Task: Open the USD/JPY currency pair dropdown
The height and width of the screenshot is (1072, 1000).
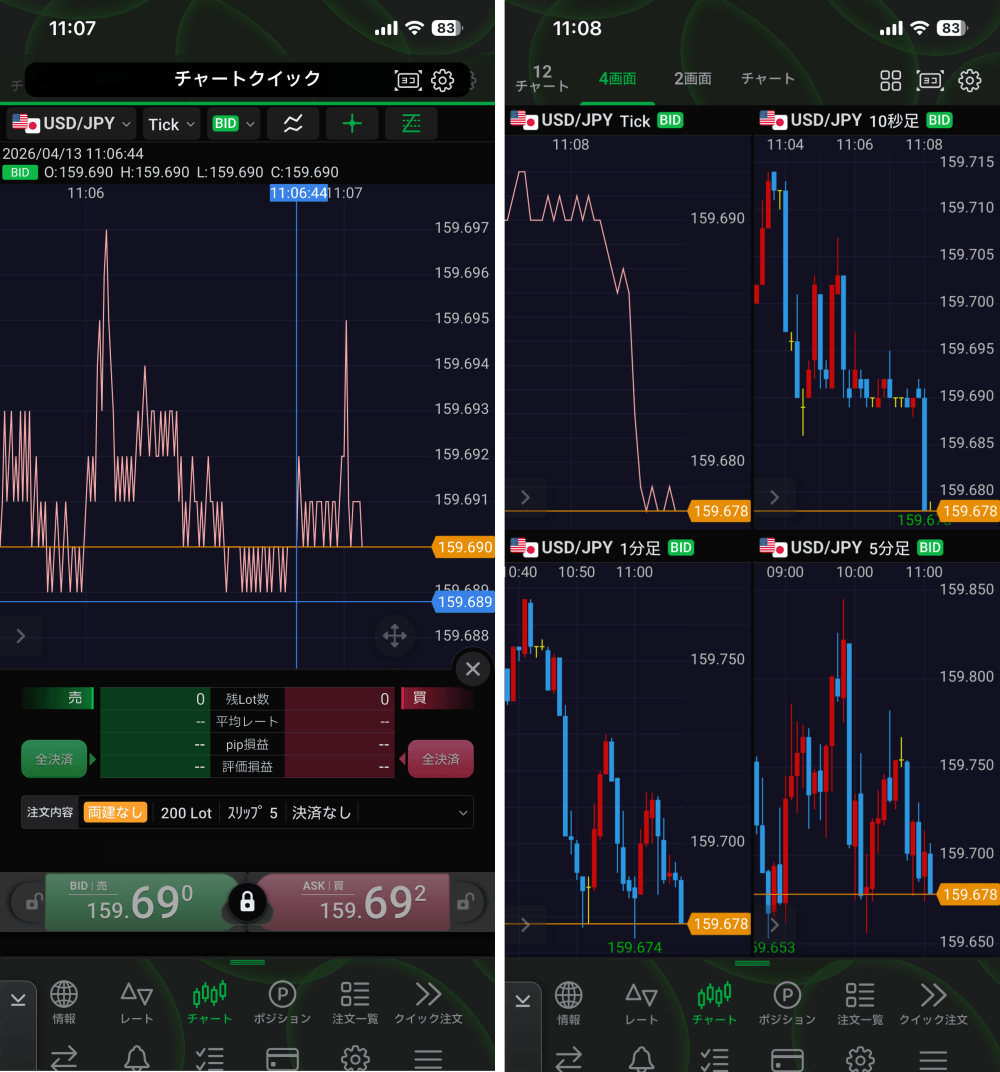Action: click(x=72, y=124)
